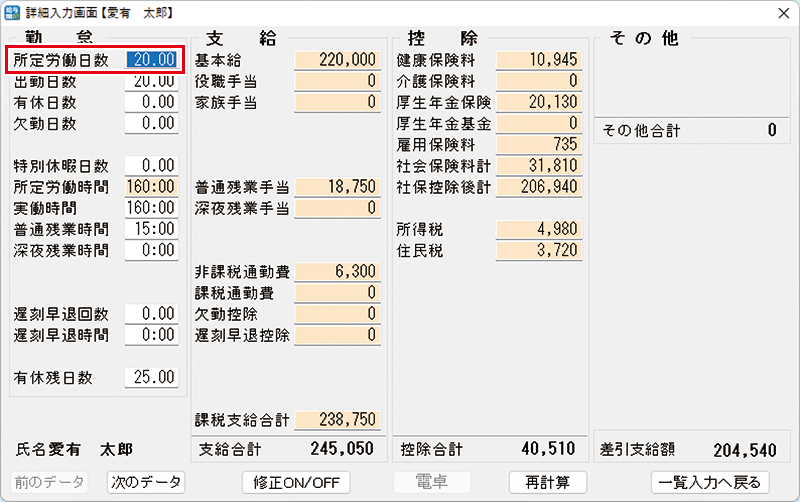Click the 深夜残業時間 field
Viewport: 800px width, 502px height.
pos(152,249)
